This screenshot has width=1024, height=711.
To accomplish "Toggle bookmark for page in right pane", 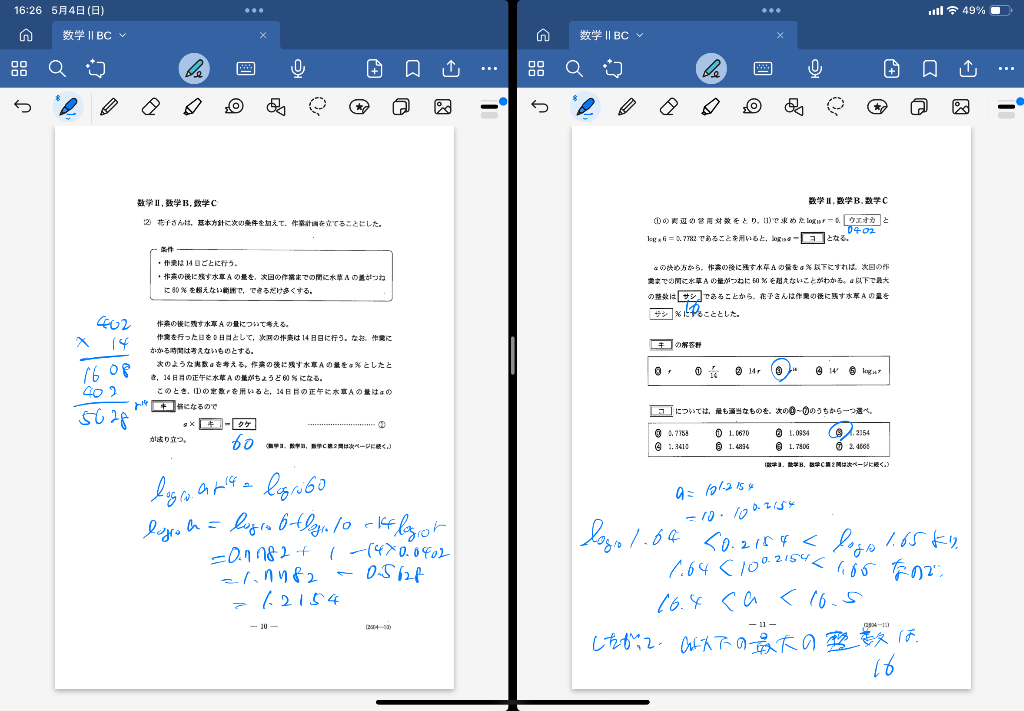I will tap(930, 68).
